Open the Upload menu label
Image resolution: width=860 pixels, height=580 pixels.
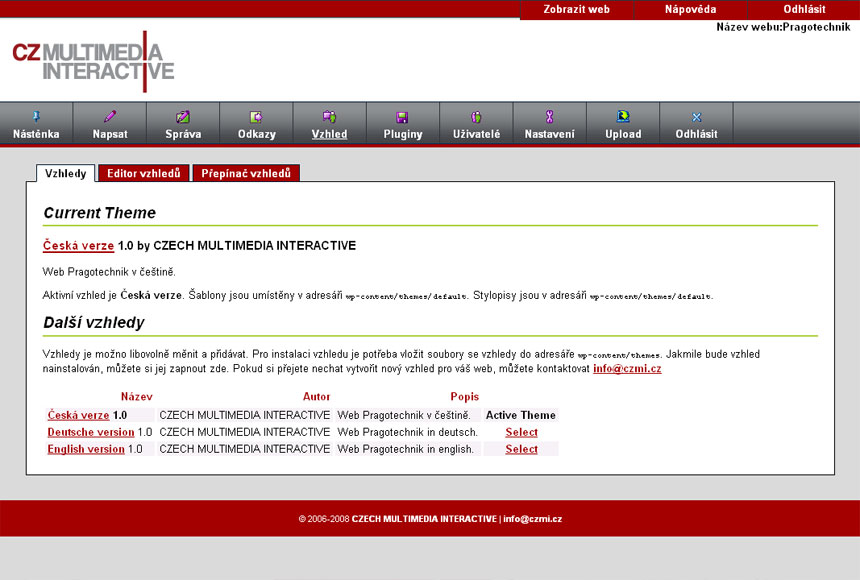(x=623, y=134)
